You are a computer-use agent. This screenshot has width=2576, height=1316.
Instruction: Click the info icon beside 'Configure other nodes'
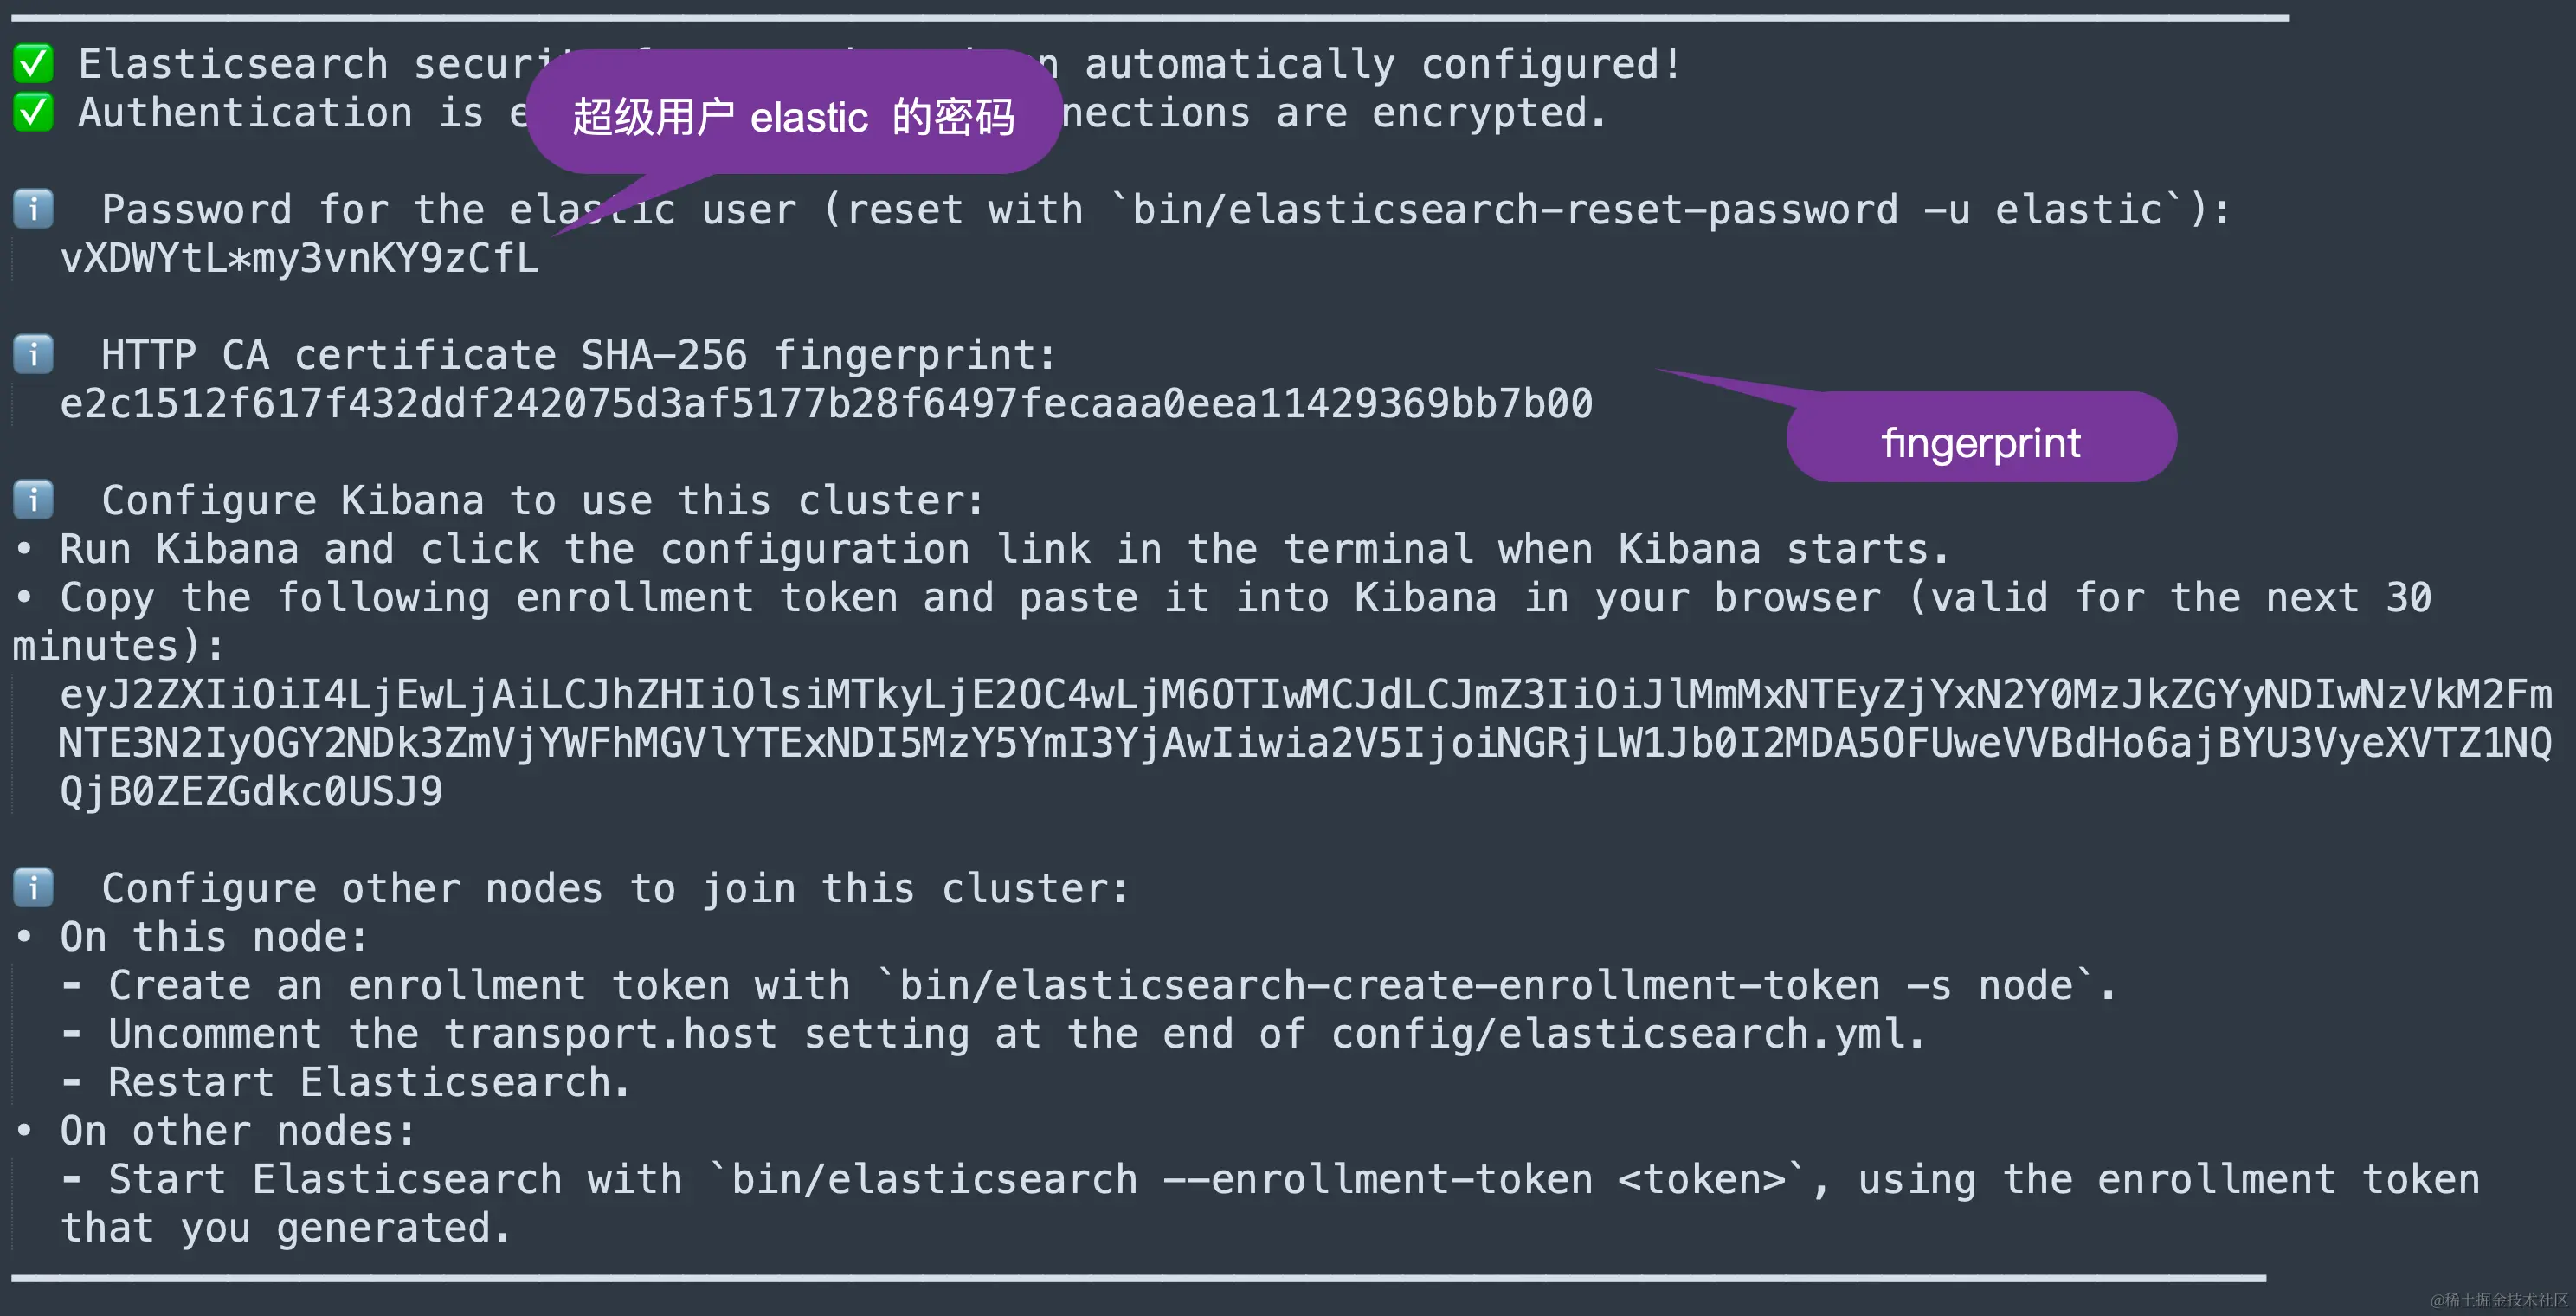(33, 887)
